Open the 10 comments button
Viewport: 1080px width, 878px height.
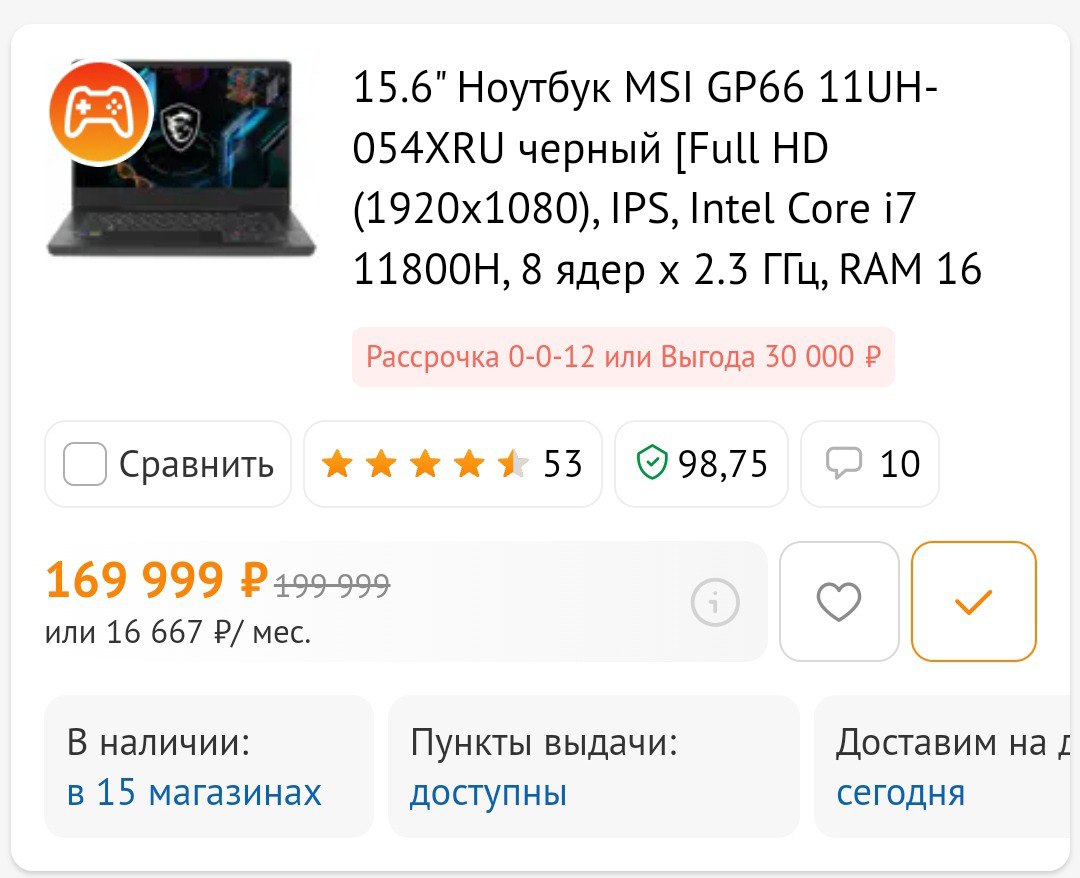pyautogui.click(x=870, y=463)
